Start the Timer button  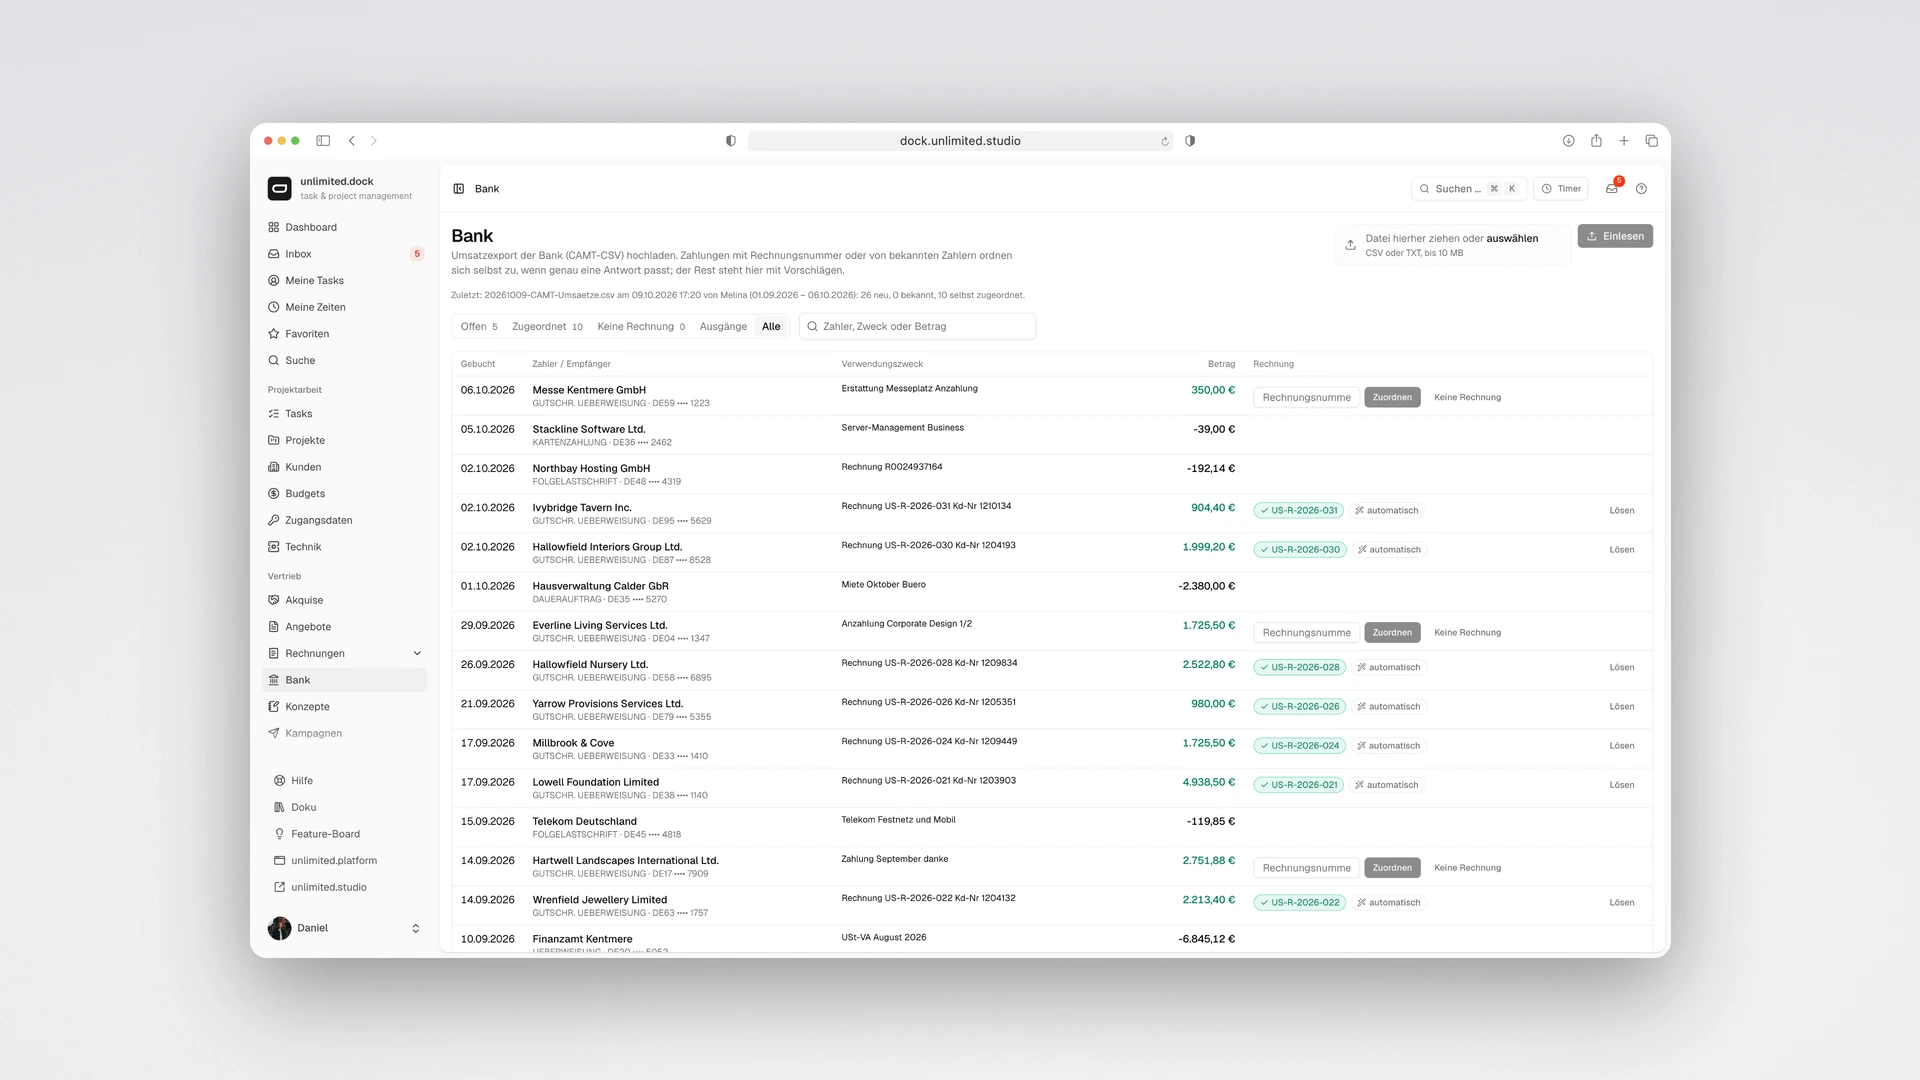1561,188
